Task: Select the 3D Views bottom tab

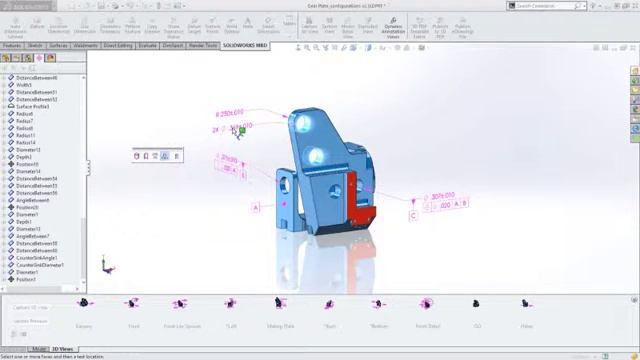Action: pos(62,349)
